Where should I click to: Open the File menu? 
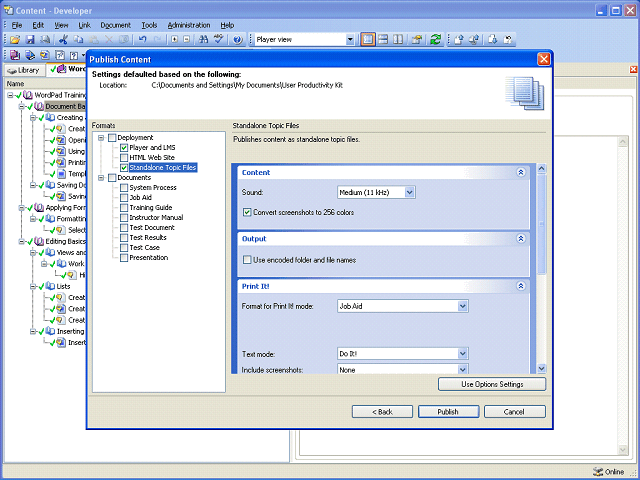click(x=17, y=25)
